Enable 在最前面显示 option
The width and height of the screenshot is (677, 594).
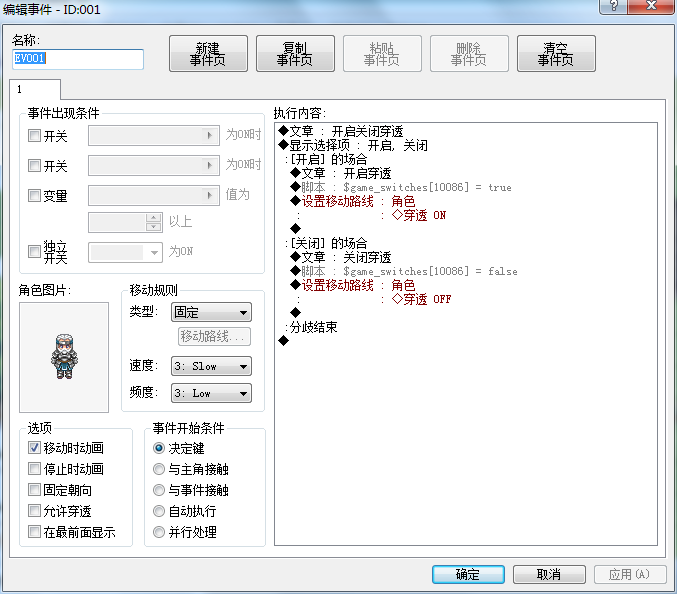tap(34, 531)
